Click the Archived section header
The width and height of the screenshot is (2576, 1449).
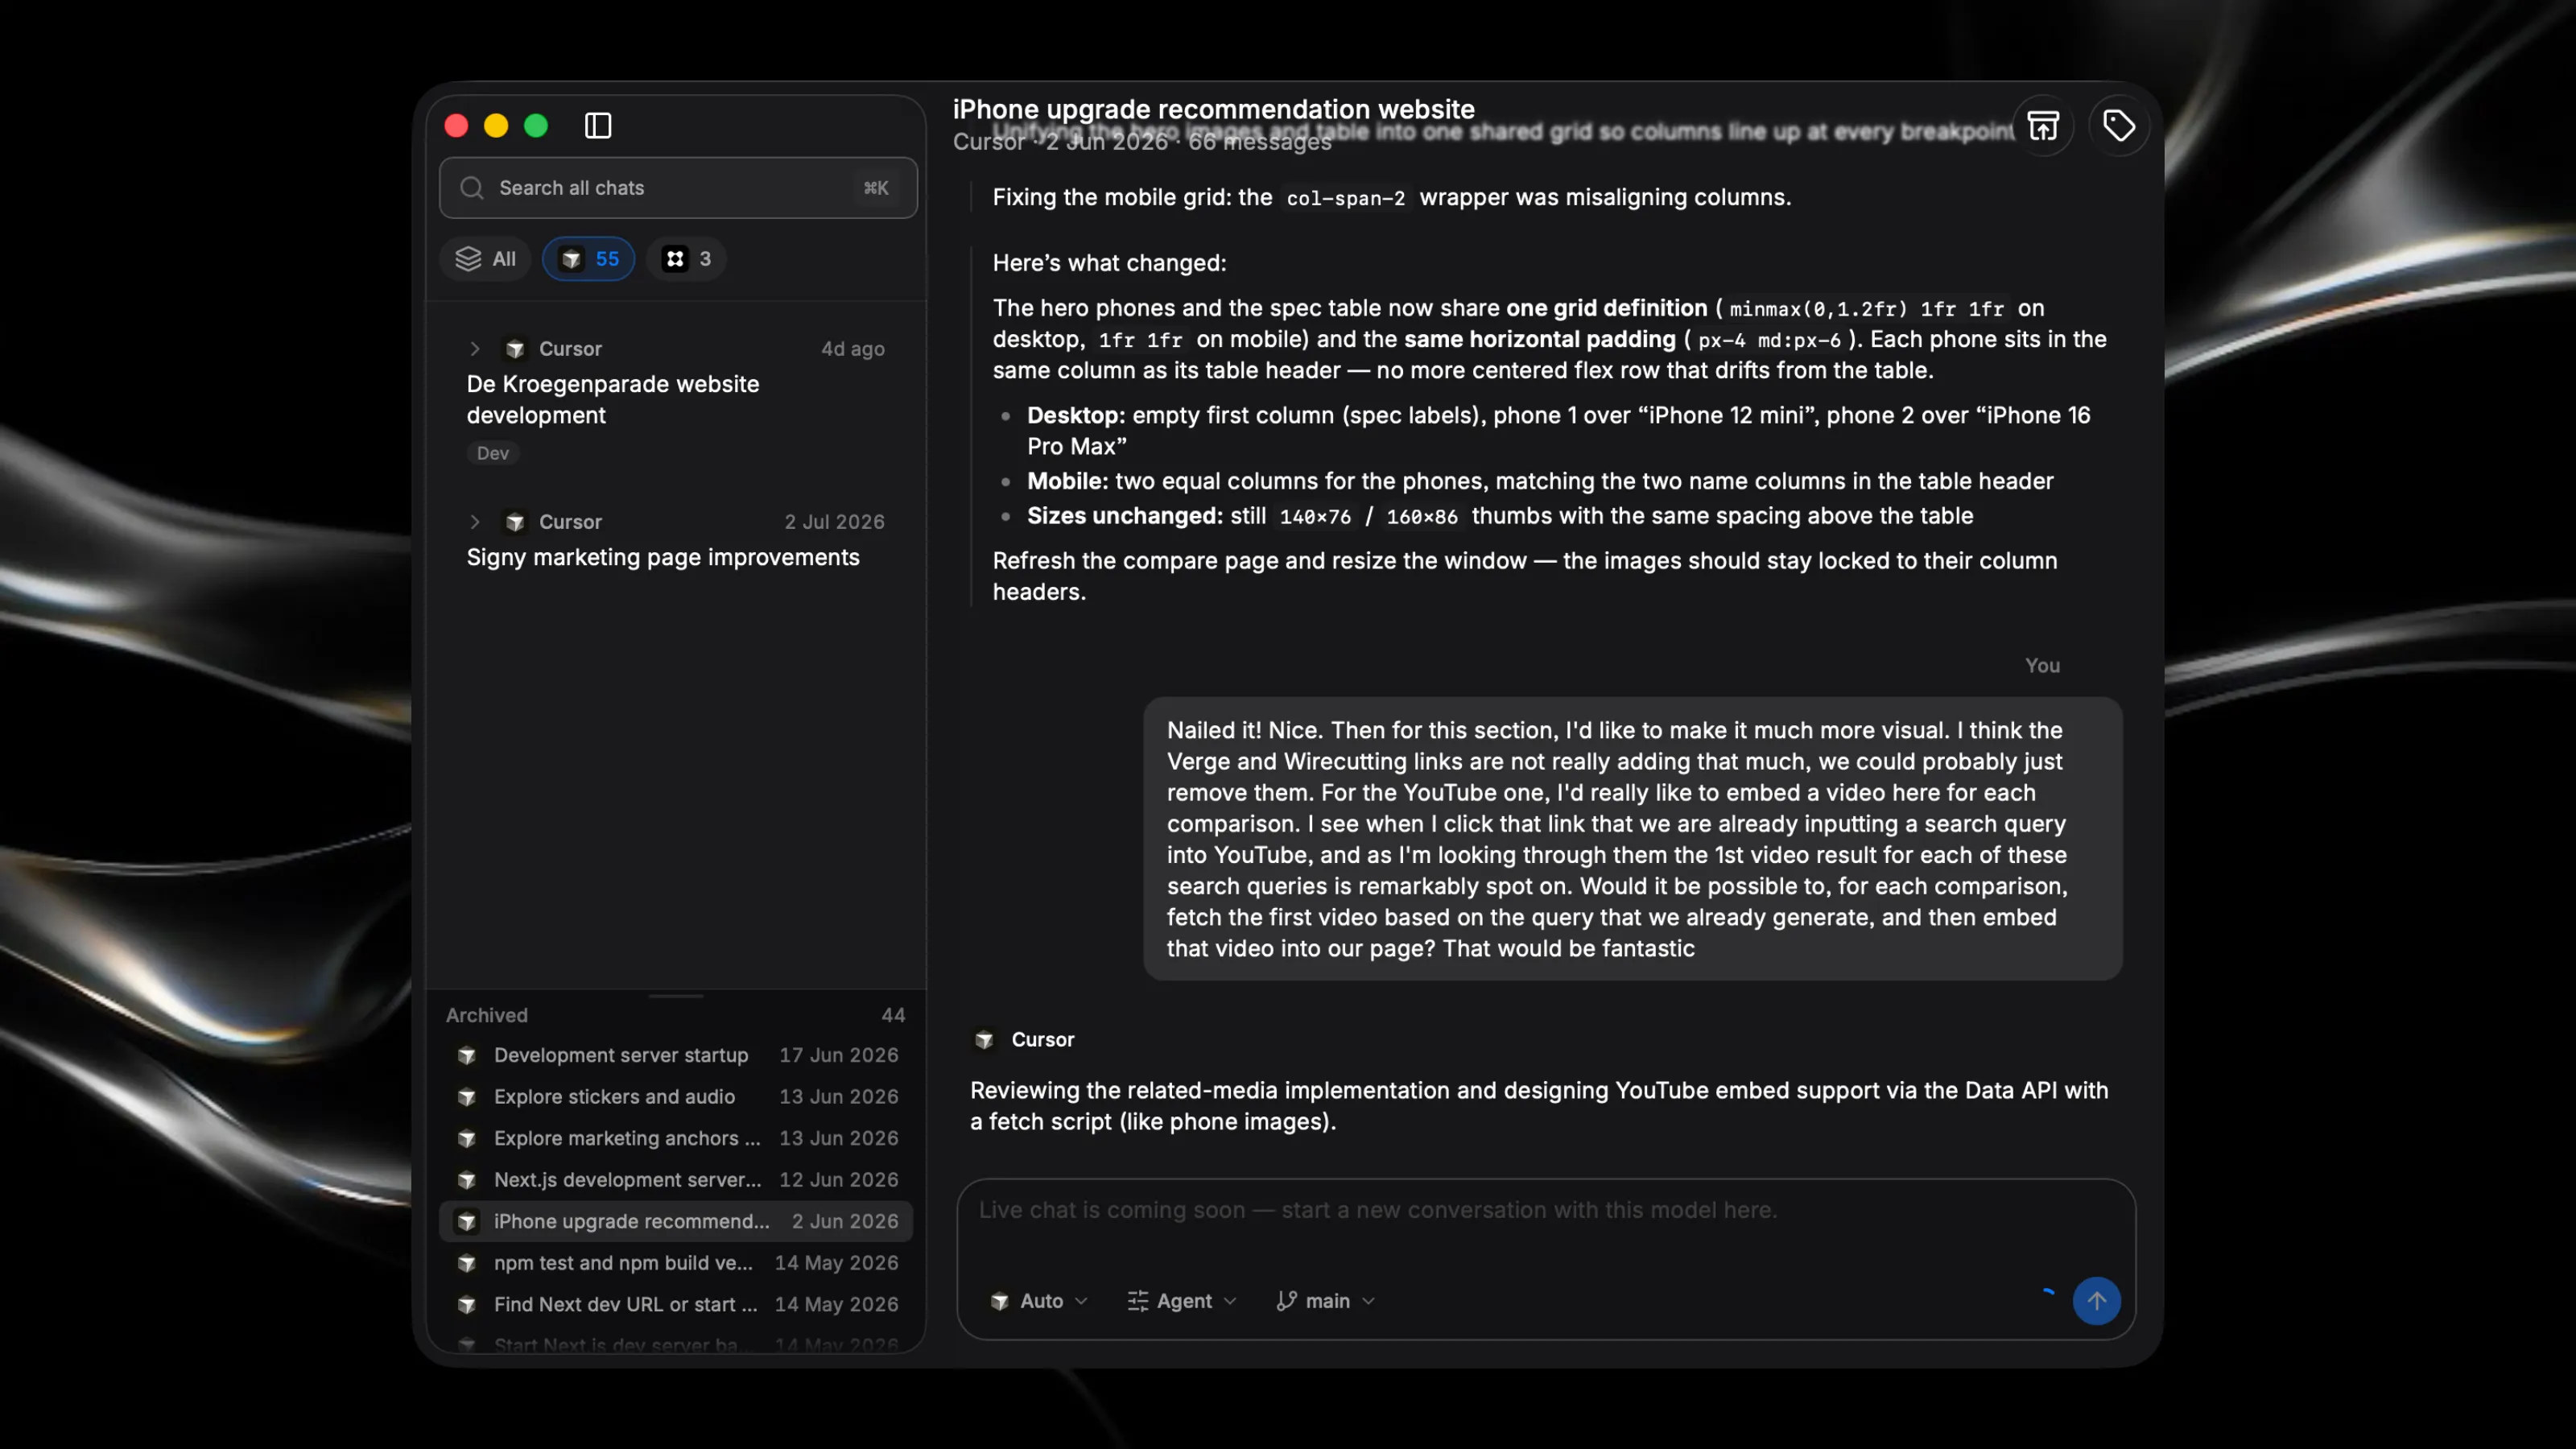pyautogui.click(x=487, y=1015)
